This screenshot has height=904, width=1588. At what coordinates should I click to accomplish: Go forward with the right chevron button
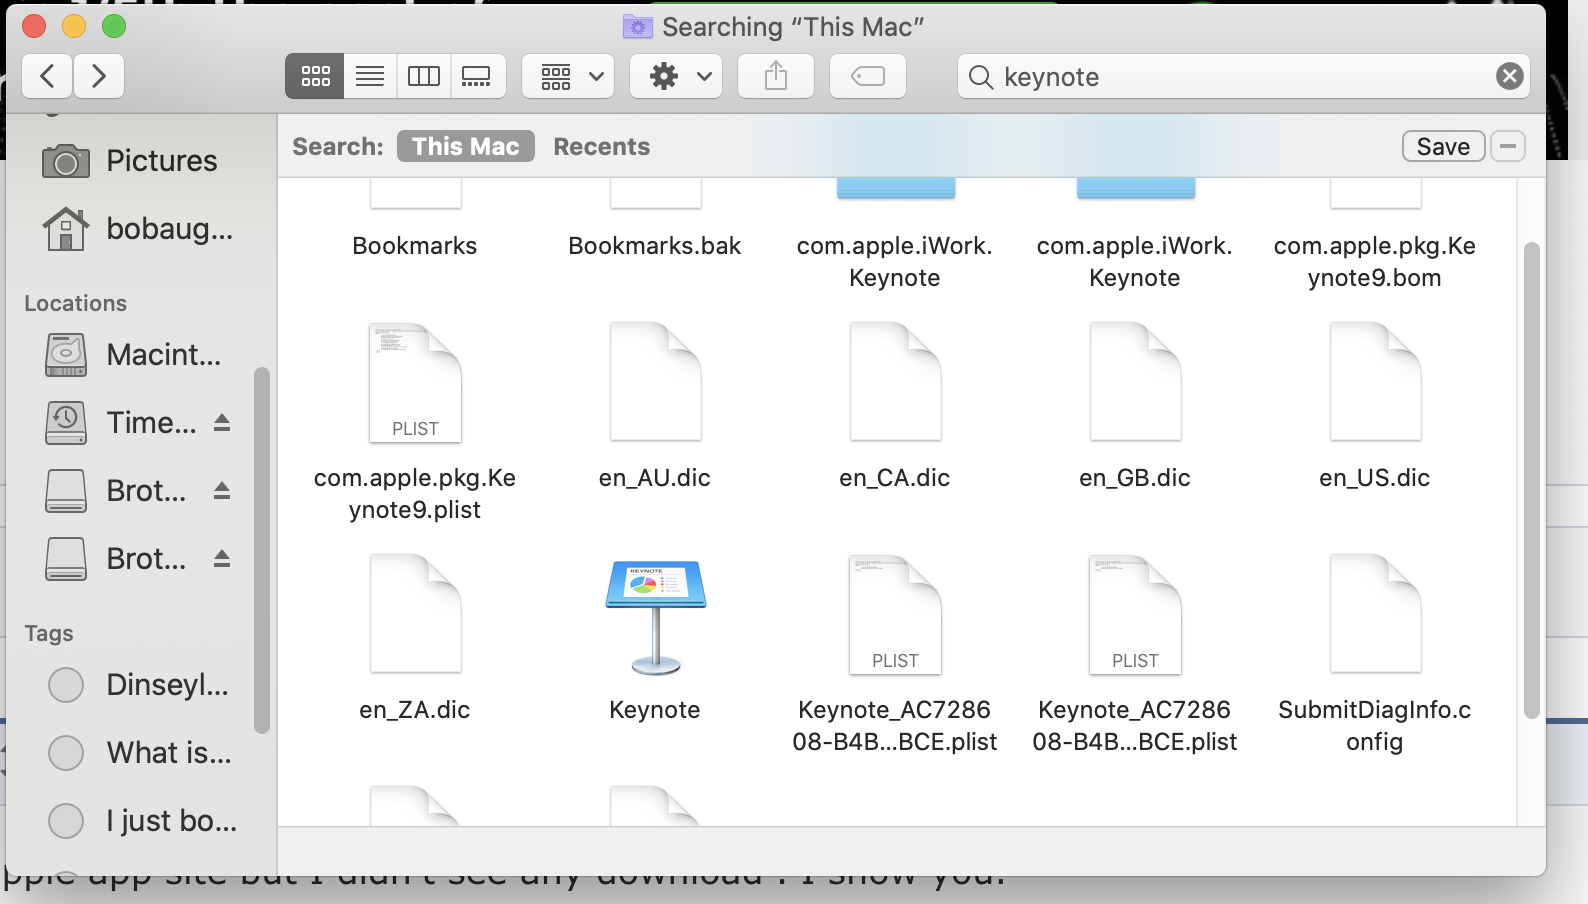tap(98, 76)
